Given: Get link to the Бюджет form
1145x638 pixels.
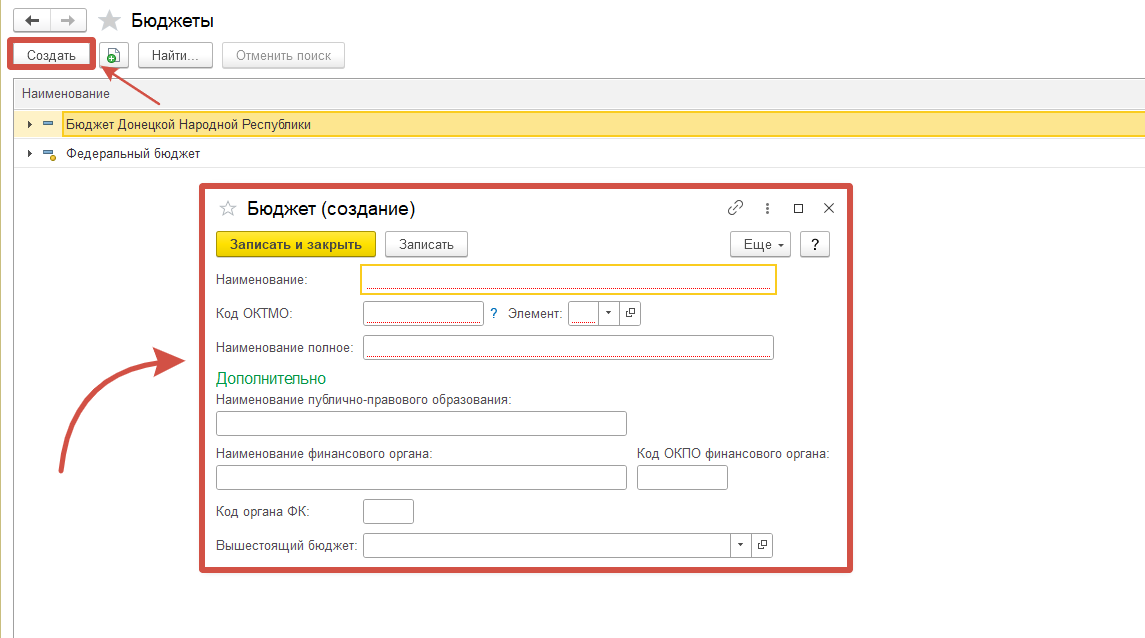Looking at the screenshot, I should pos(735,208).
